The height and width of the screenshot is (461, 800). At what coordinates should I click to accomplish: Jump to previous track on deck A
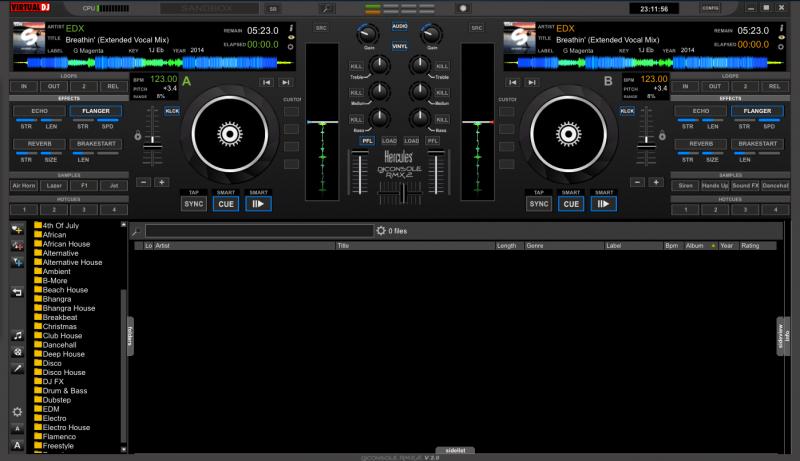point(266,82)
